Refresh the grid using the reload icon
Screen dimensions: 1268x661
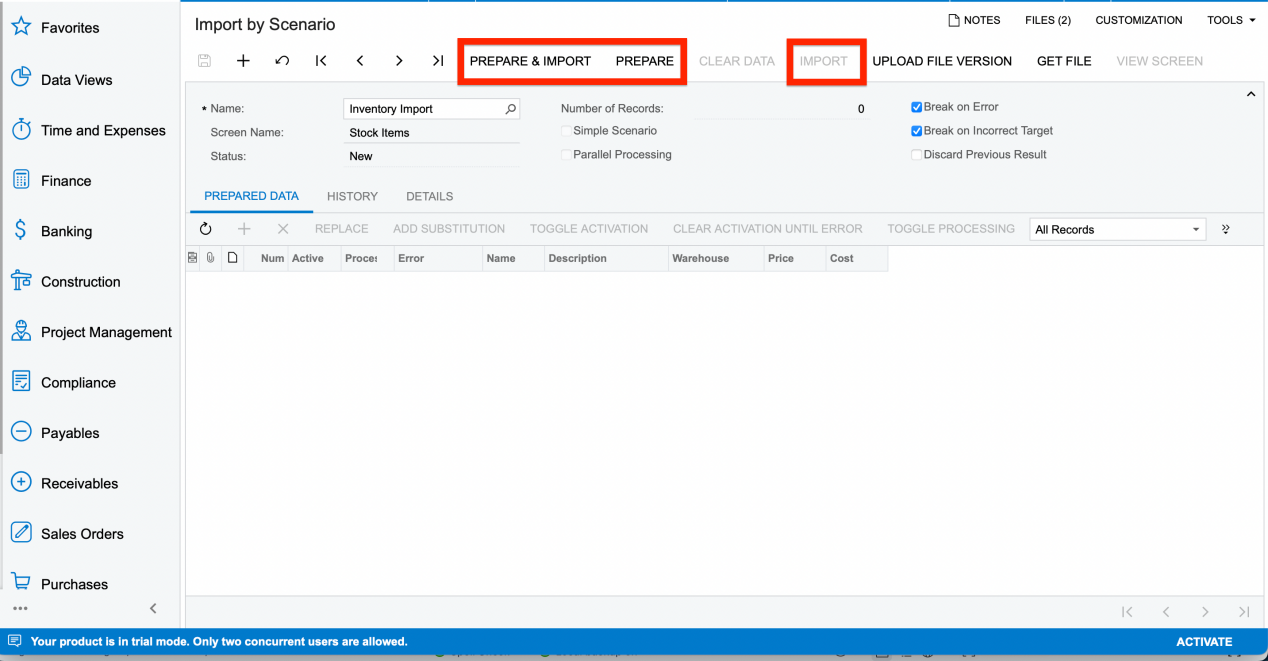click(x=206, y=229)
